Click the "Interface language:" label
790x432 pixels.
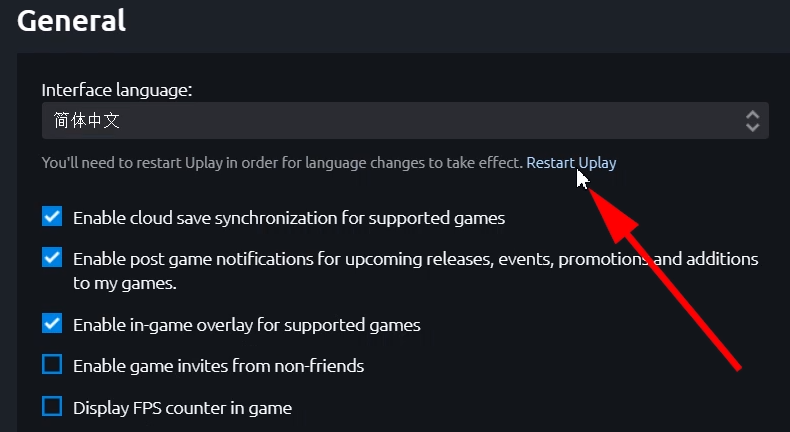(x=116, y=90)
